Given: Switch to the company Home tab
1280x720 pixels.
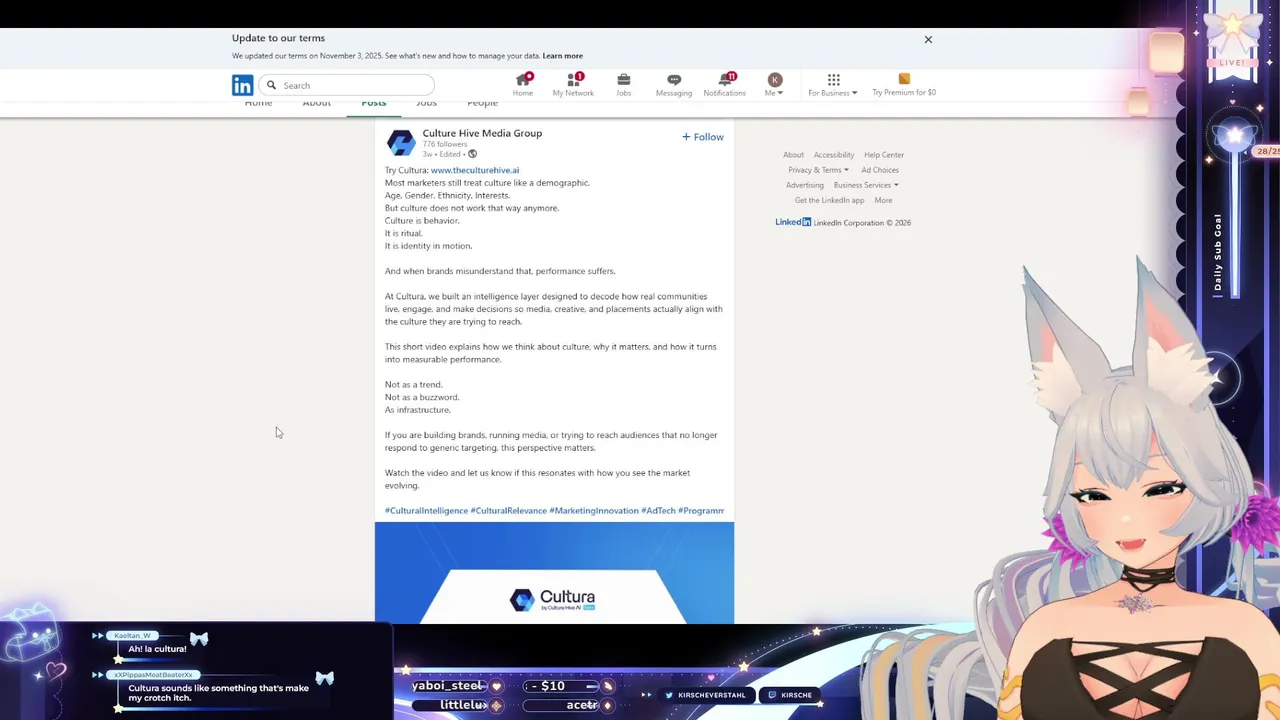Looking at the screenshot, I should 258,103.
